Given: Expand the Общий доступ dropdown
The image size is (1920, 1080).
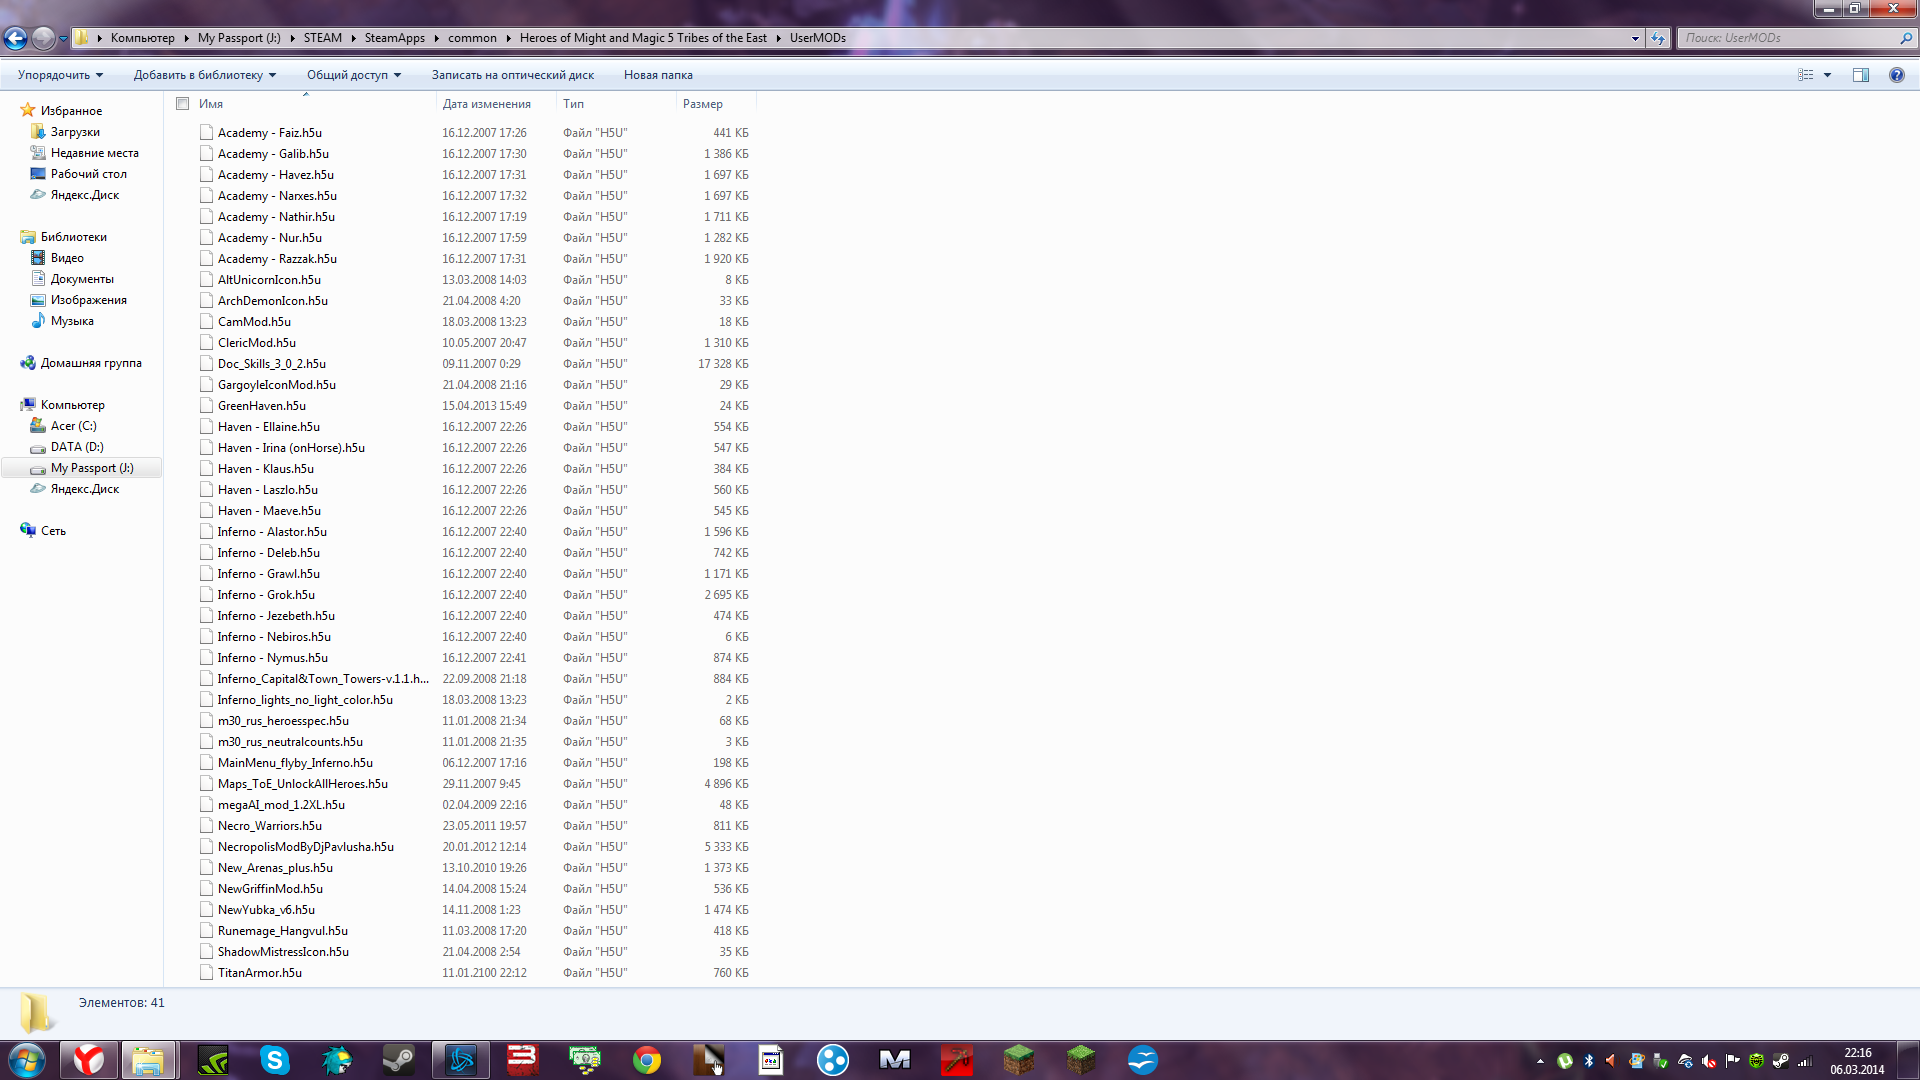Looking at the screenshot, I should click(x=353, y=75).
